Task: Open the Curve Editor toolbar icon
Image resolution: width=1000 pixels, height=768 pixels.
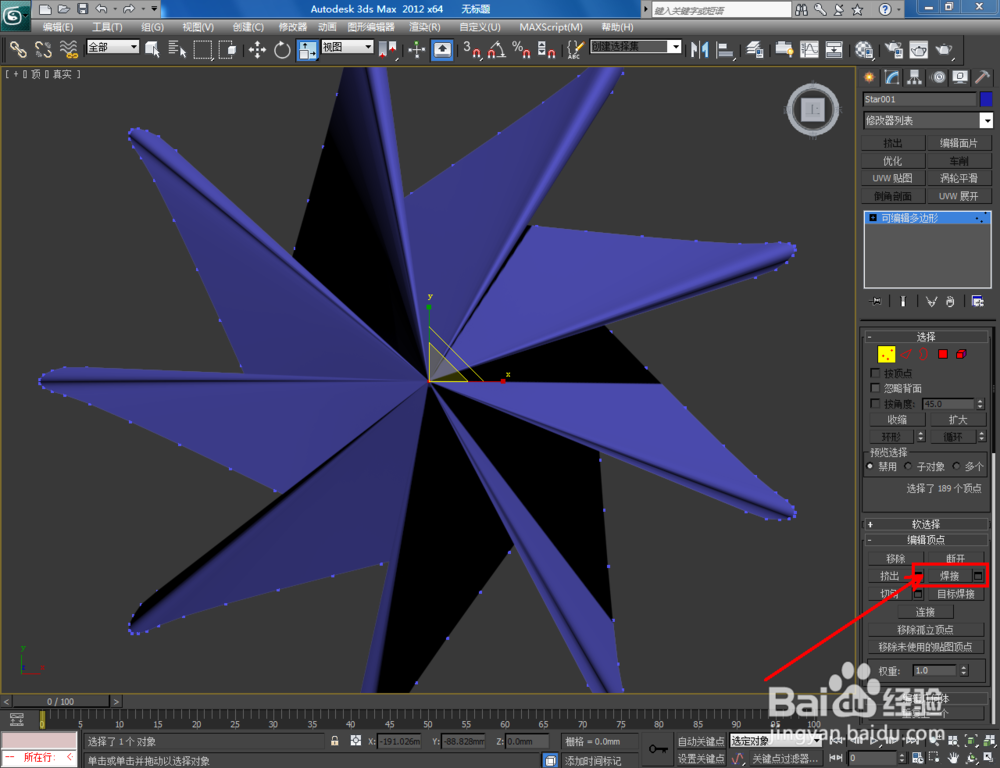Action: coord(809,49)
